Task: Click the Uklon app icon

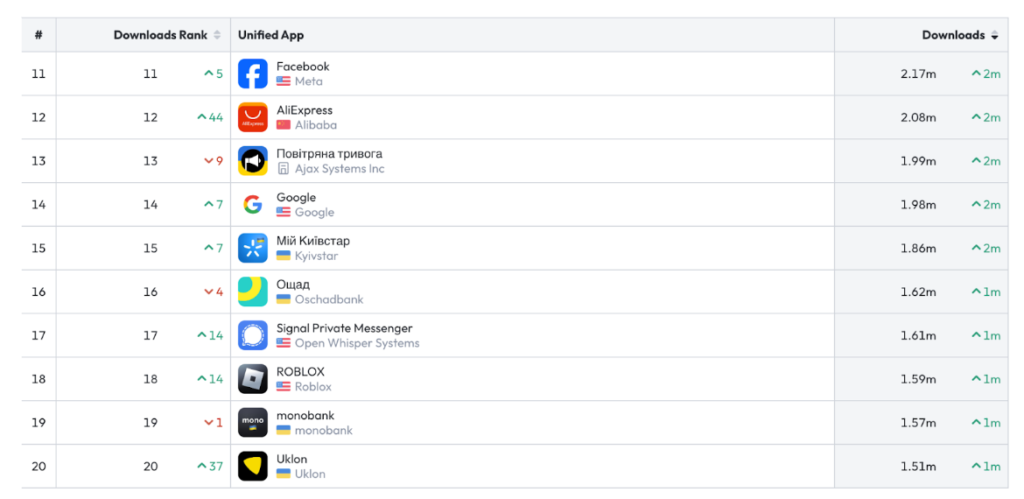Action: pos(253,466)
